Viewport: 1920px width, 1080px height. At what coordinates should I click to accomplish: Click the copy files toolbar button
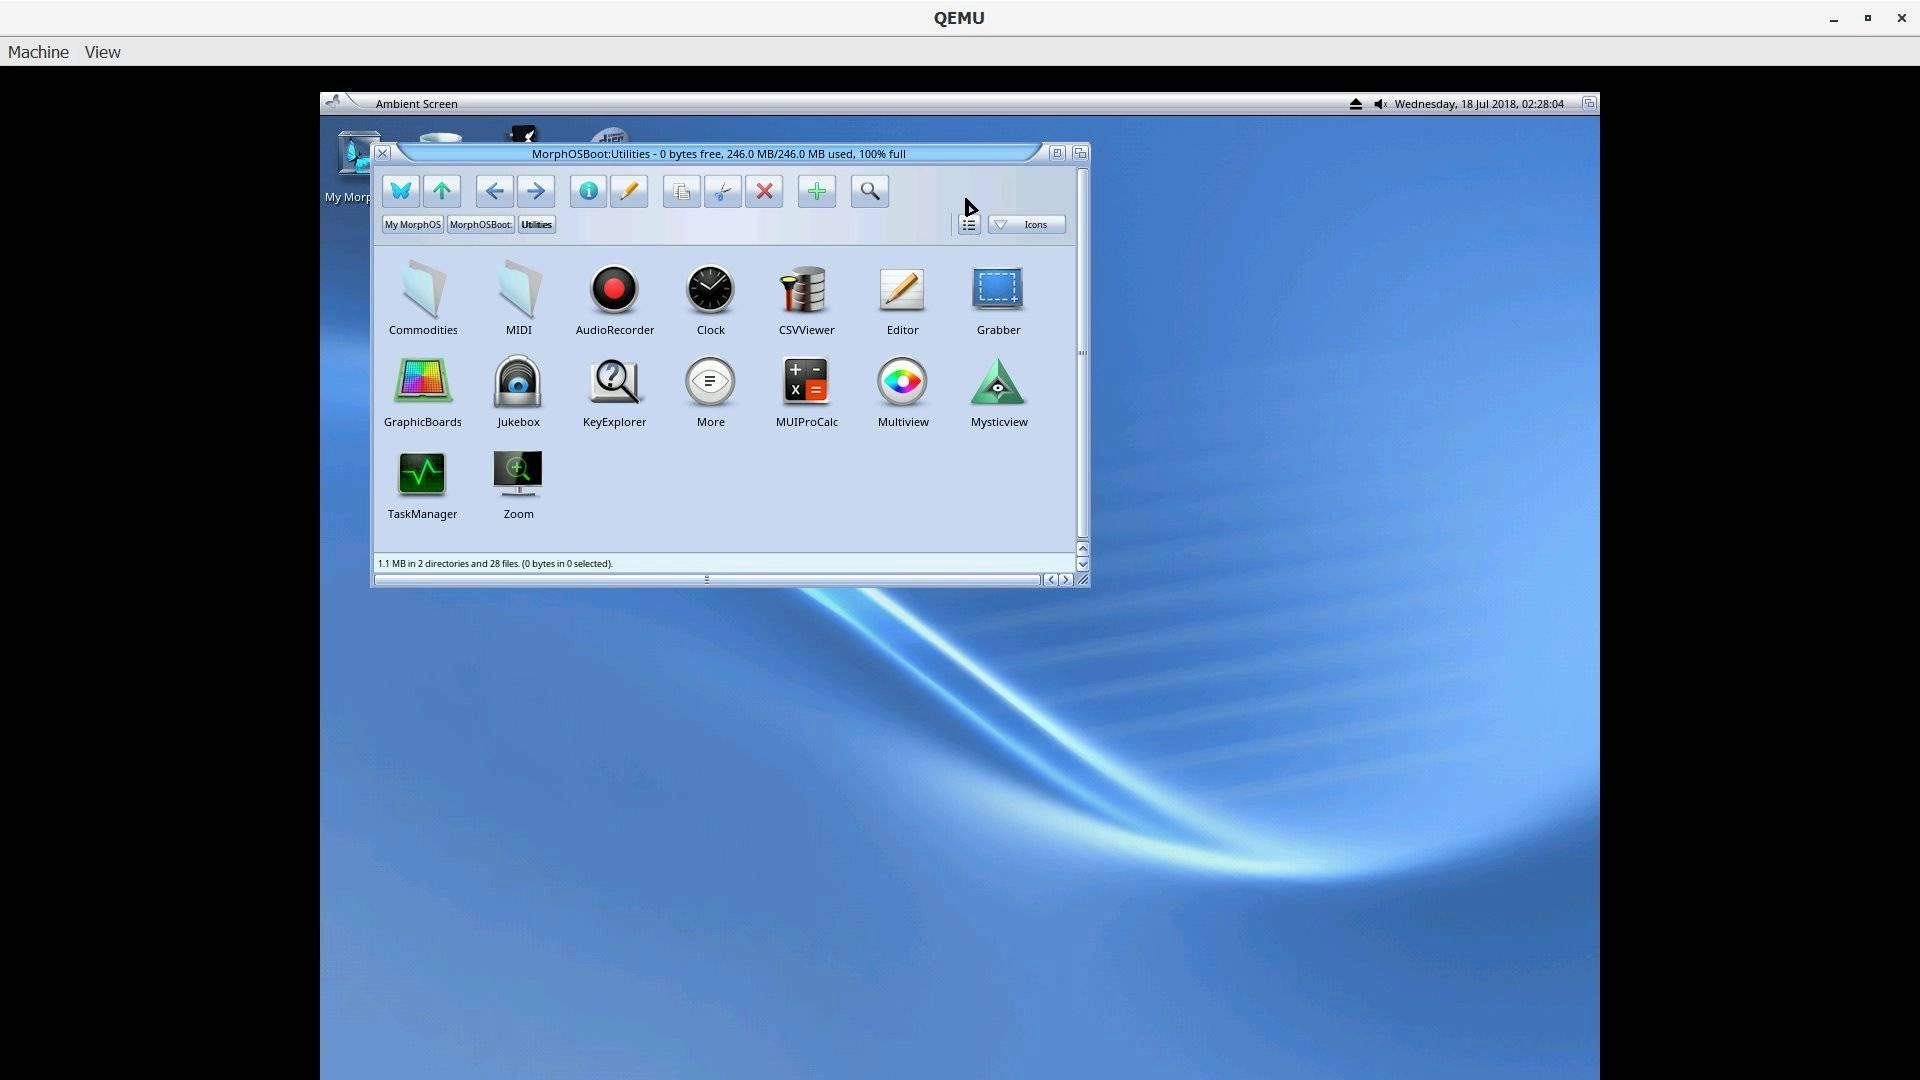point(682,191)
